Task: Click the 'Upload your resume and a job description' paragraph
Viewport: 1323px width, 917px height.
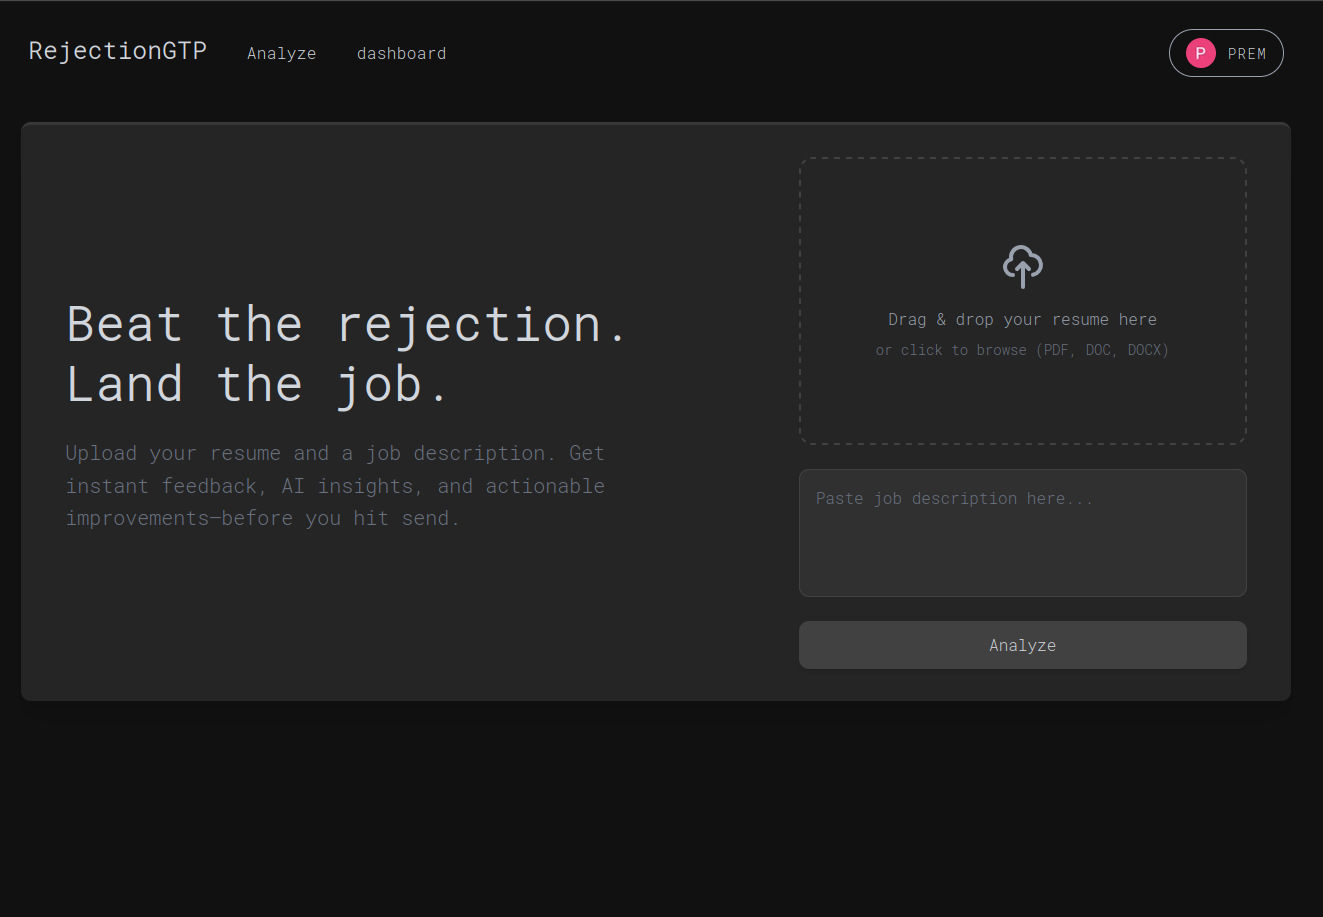Action: pyautogui.click(x=335, y=486)
